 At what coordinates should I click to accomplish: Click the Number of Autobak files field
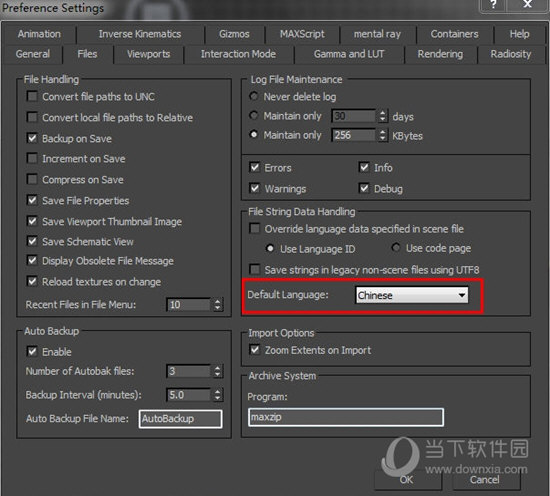[x=189, y=371]
